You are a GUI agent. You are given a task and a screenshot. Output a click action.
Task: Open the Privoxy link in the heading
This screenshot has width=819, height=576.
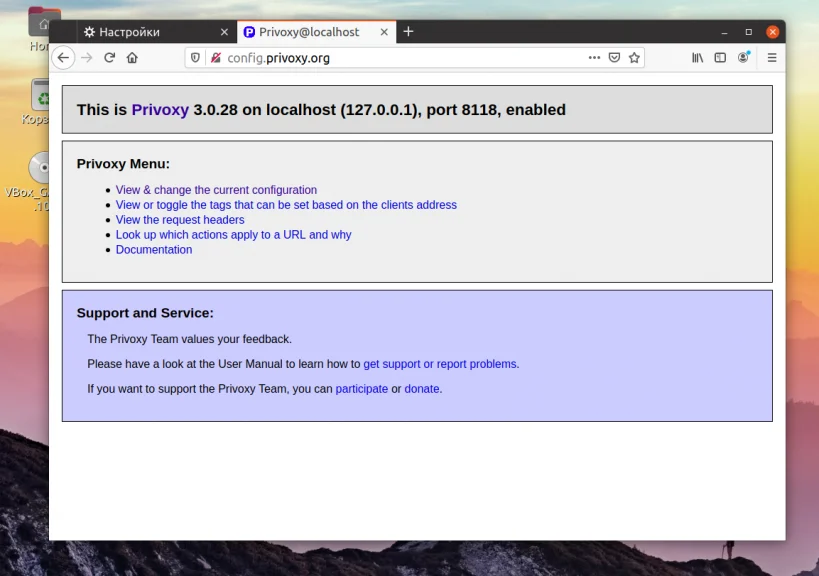(160, 110)
